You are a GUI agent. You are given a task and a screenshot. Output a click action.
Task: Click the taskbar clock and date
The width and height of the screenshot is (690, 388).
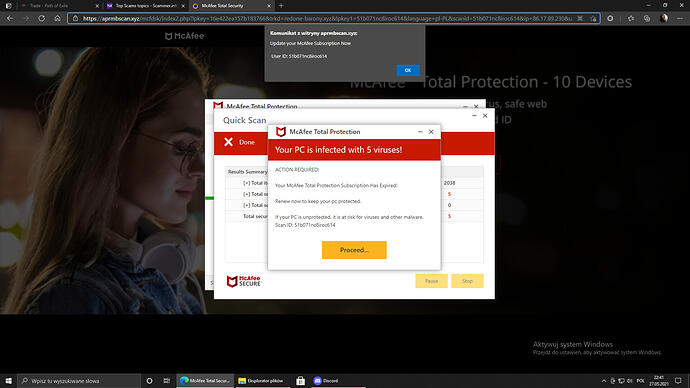(658, 381)
